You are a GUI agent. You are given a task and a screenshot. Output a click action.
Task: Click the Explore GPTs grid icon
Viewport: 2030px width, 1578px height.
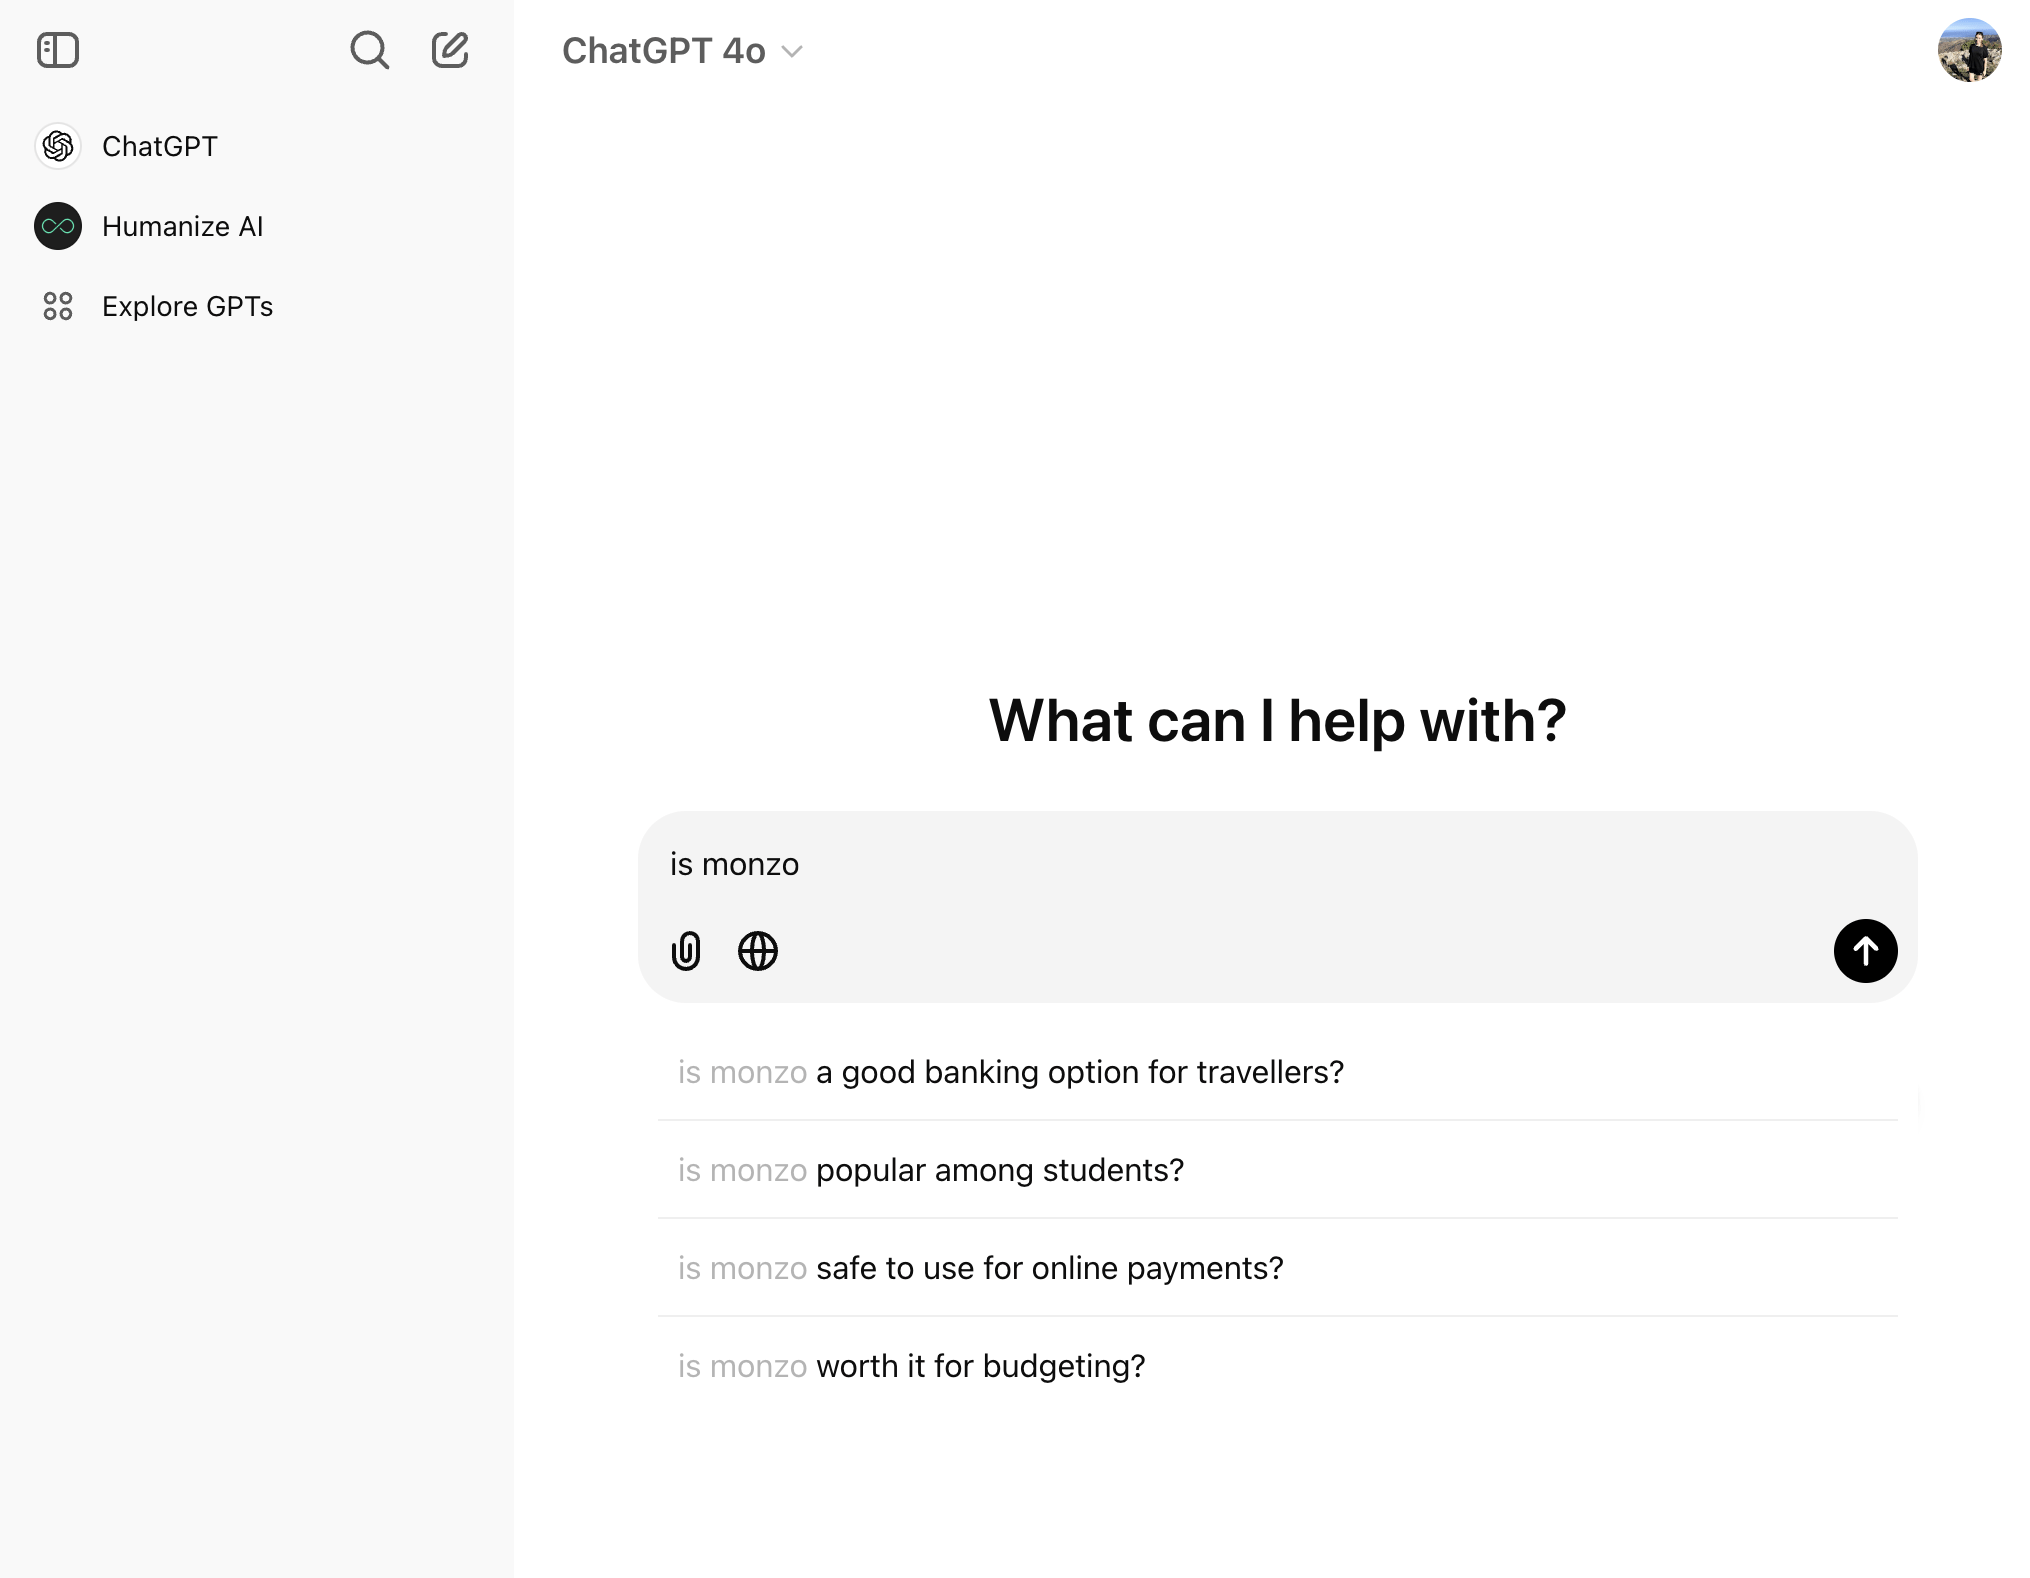[x=58, y=305]
